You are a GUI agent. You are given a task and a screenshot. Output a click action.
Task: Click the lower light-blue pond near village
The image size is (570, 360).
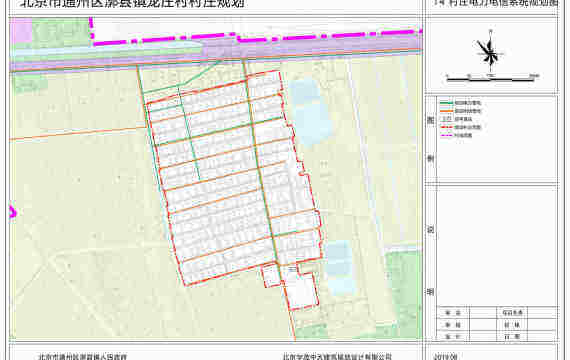click(340, 267)
